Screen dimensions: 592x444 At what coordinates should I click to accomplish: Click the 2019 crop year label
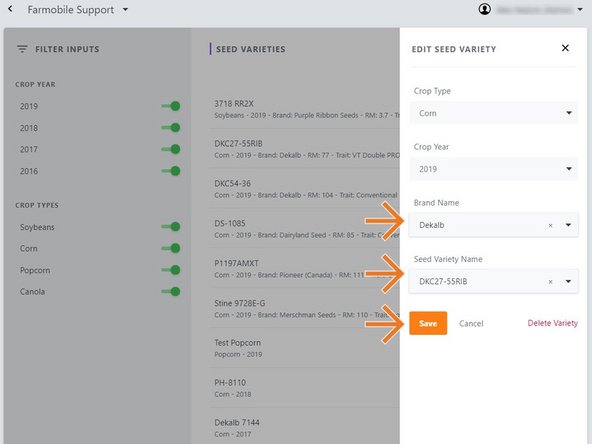point(29,106)
